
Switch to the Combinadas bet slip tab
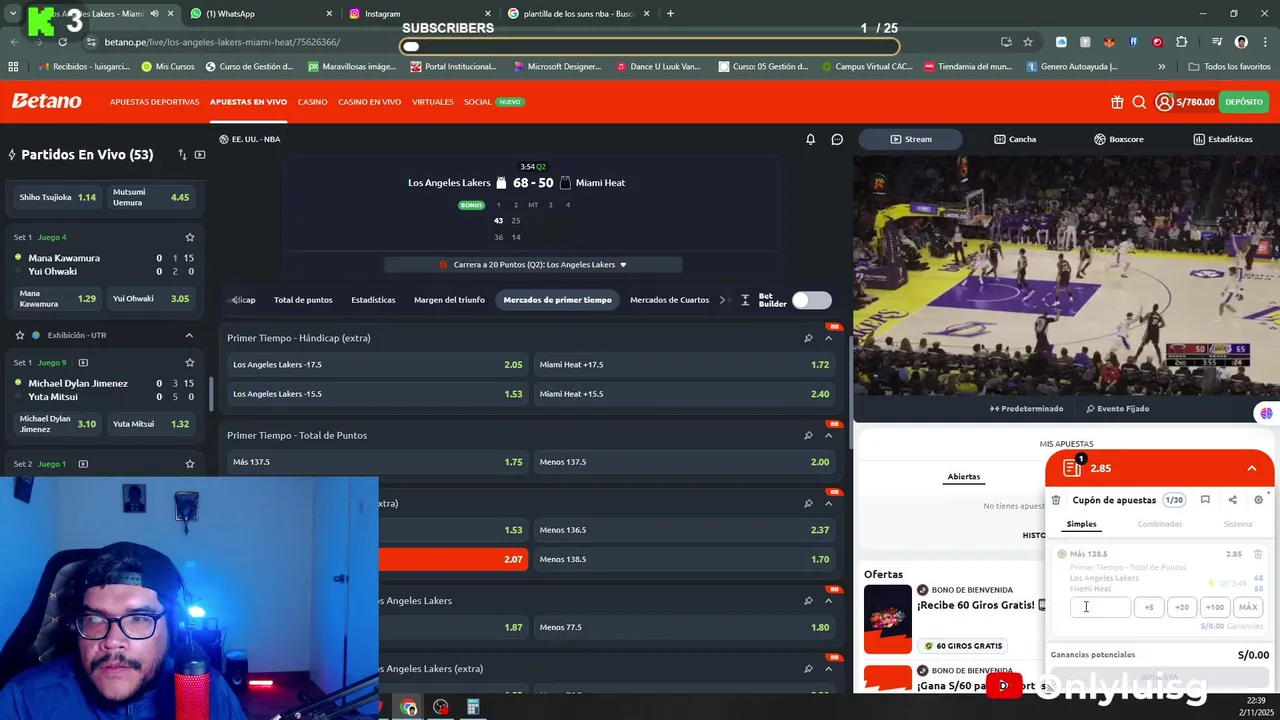tap(1160, 524)
